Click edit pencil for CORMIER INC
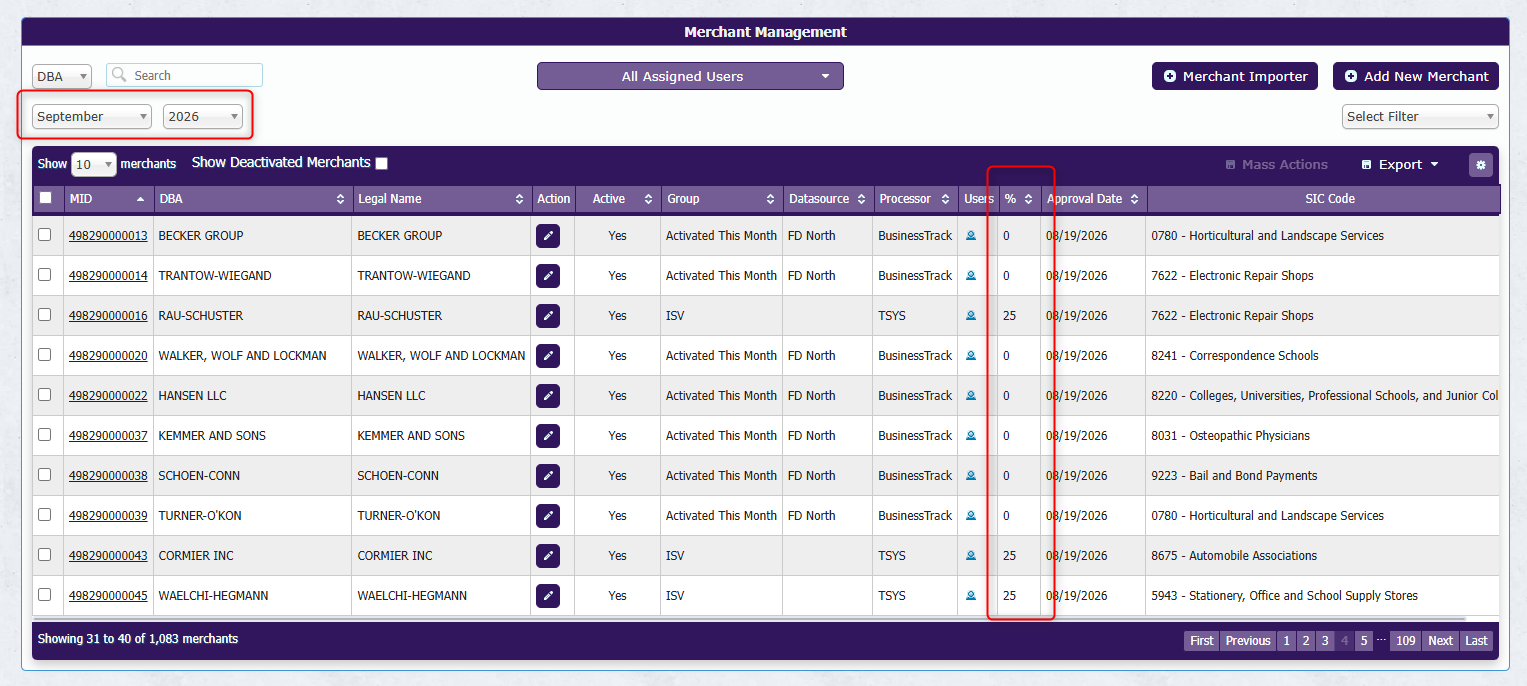The image size is (1527, 686). tap(548, 556)
